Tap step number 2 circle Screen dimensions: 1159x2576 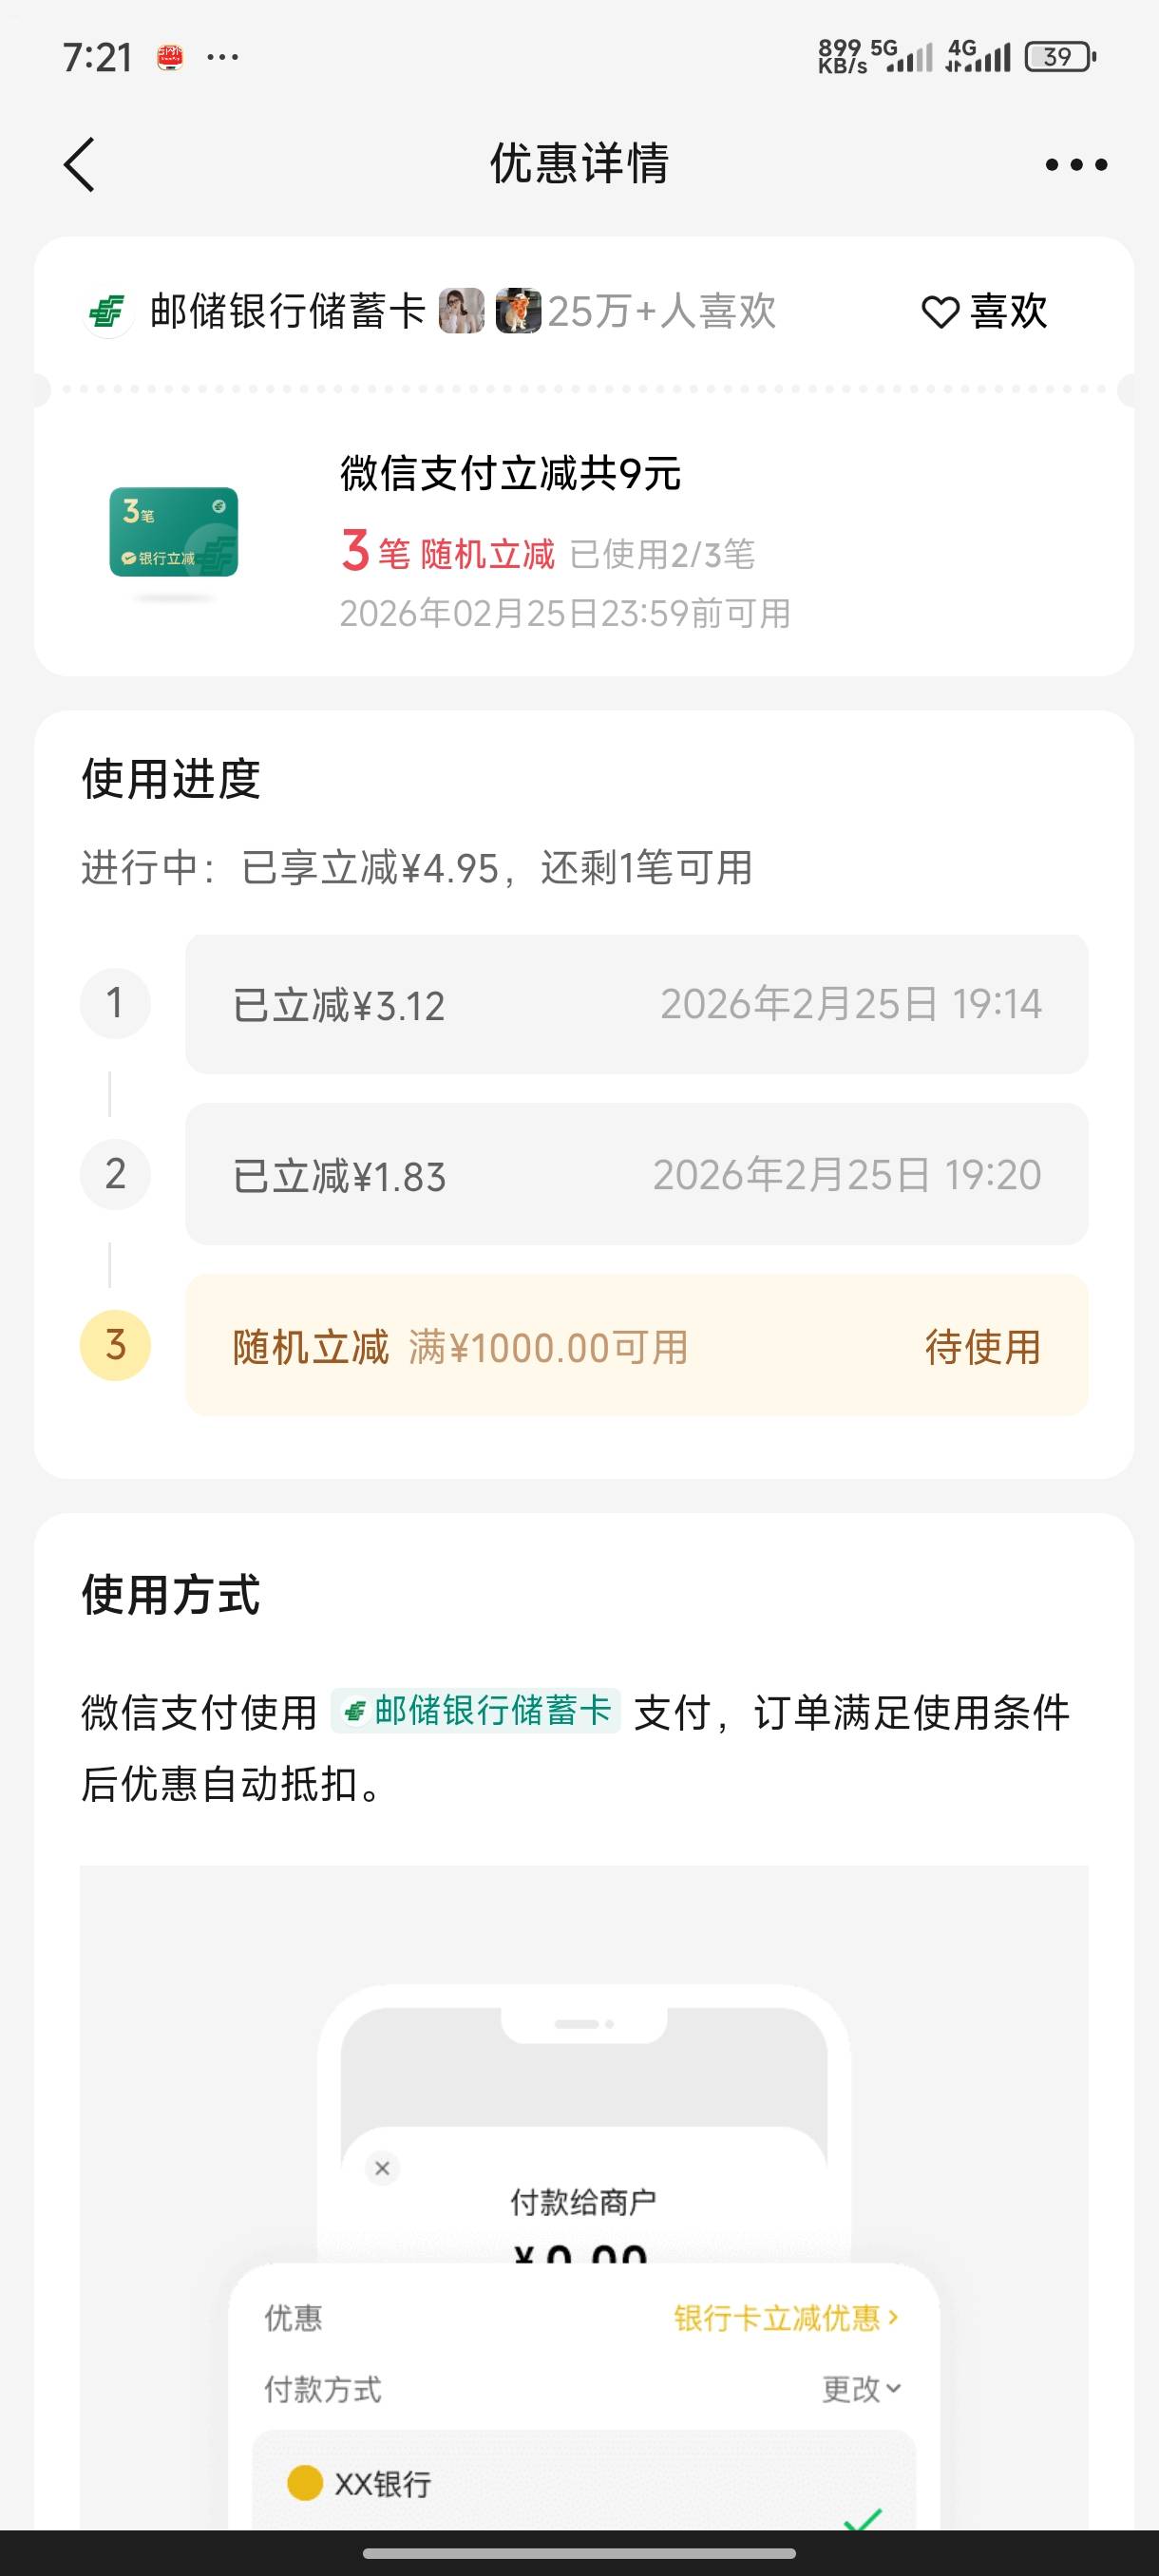pos(115,1174)
